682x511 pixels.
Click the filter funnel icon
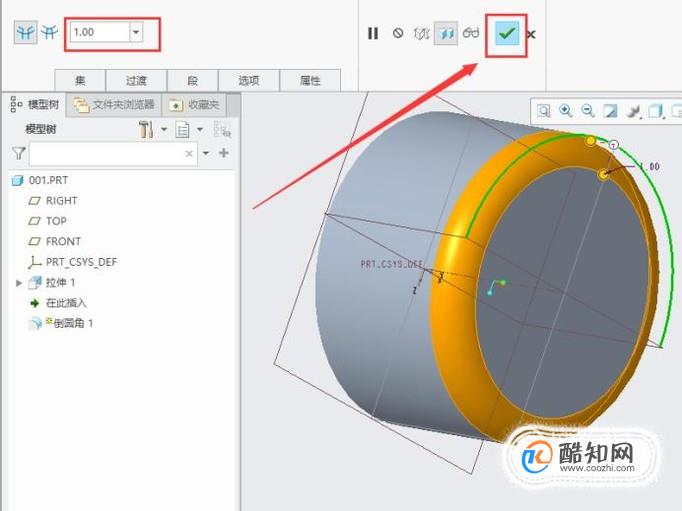pyautogui.click(x=19, y=153)
